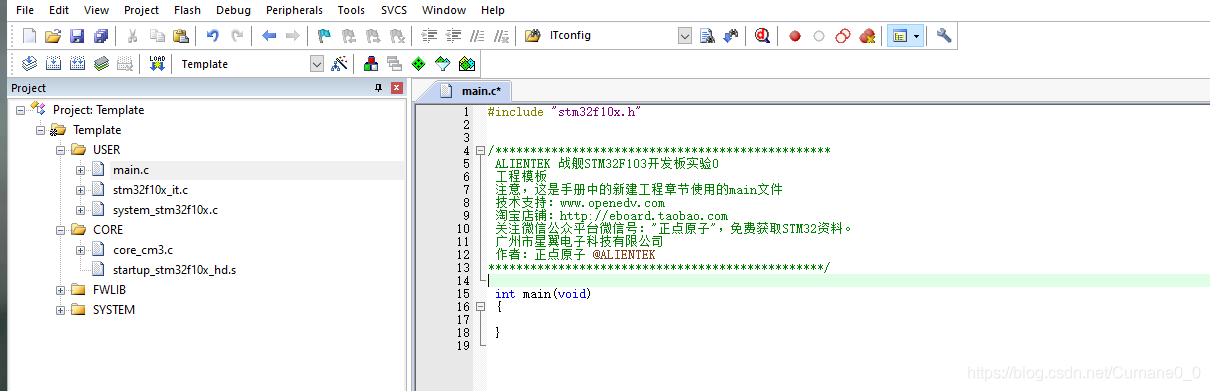Open Configuration with the wrench icon
The image size is (1210, 391).
click(944, 36)
